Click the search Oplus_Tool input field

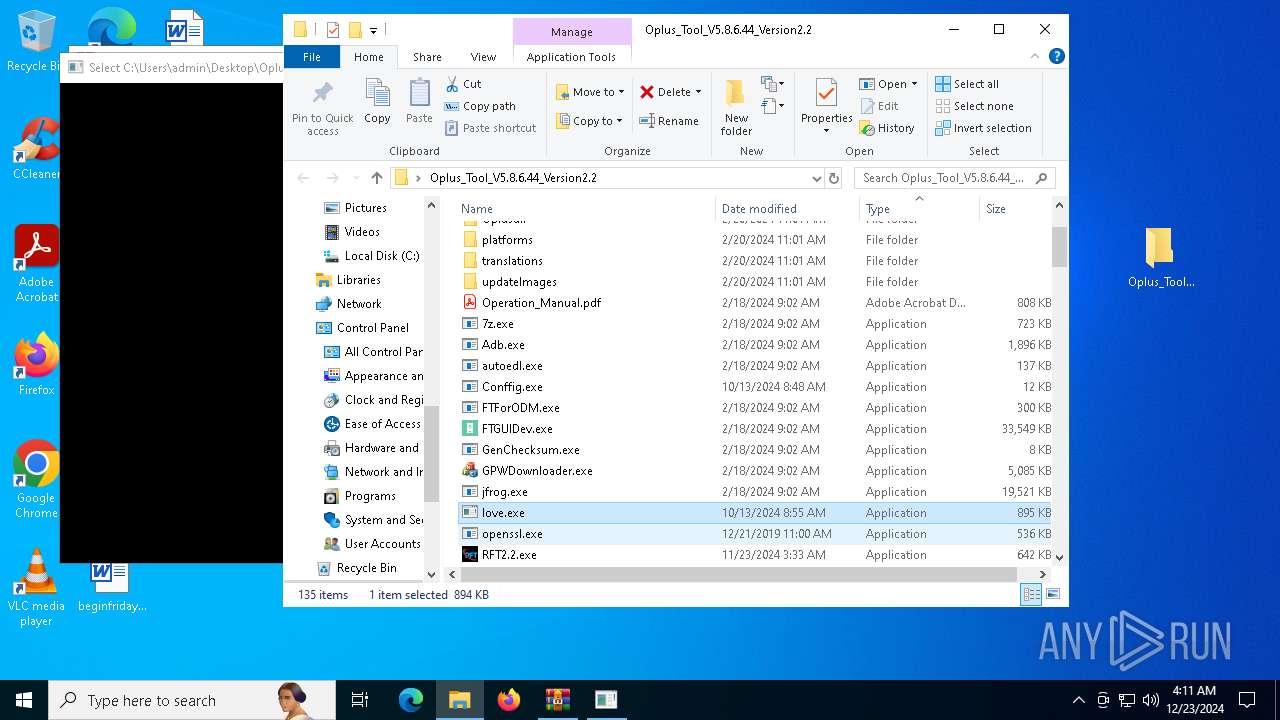tap(944, 178)
